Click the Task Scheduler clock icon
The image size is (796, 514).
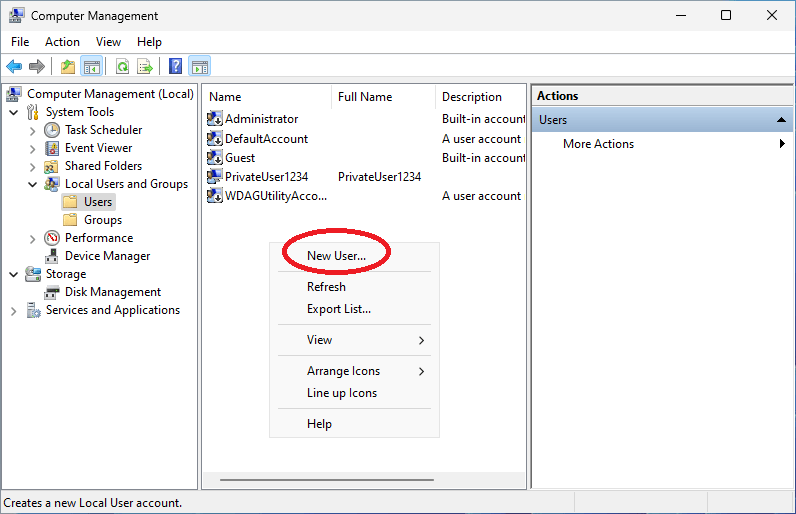tap(52, 130)
